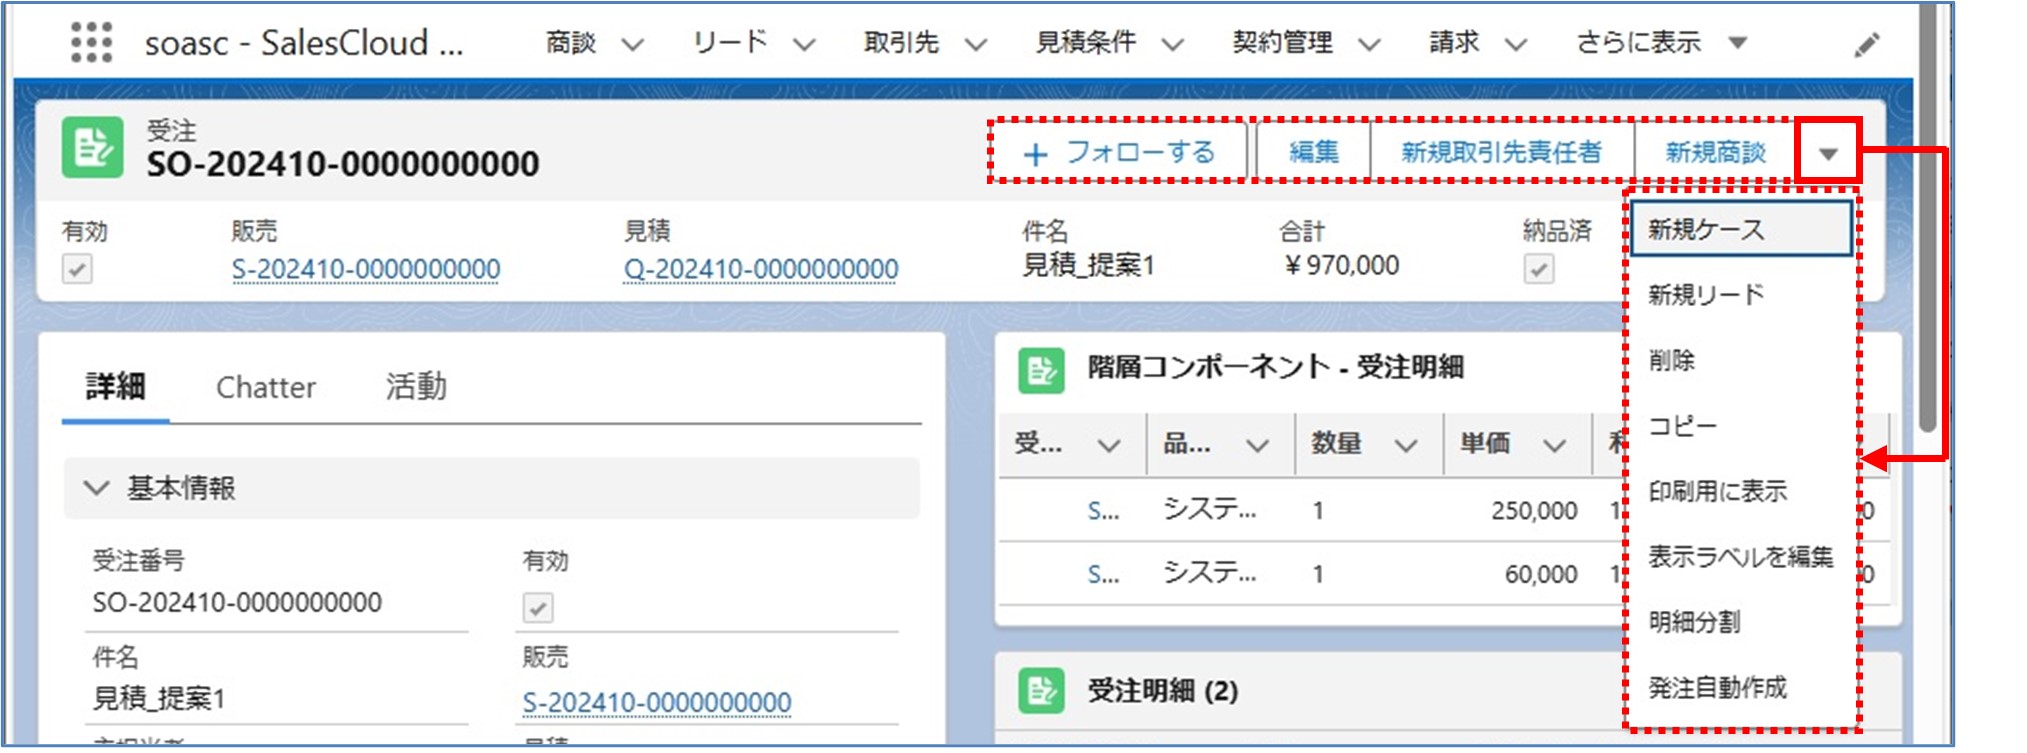Click the 取引先 navigation tab
The width and height of the screenshot is (2027, 753).
click(x=901, y=43)
